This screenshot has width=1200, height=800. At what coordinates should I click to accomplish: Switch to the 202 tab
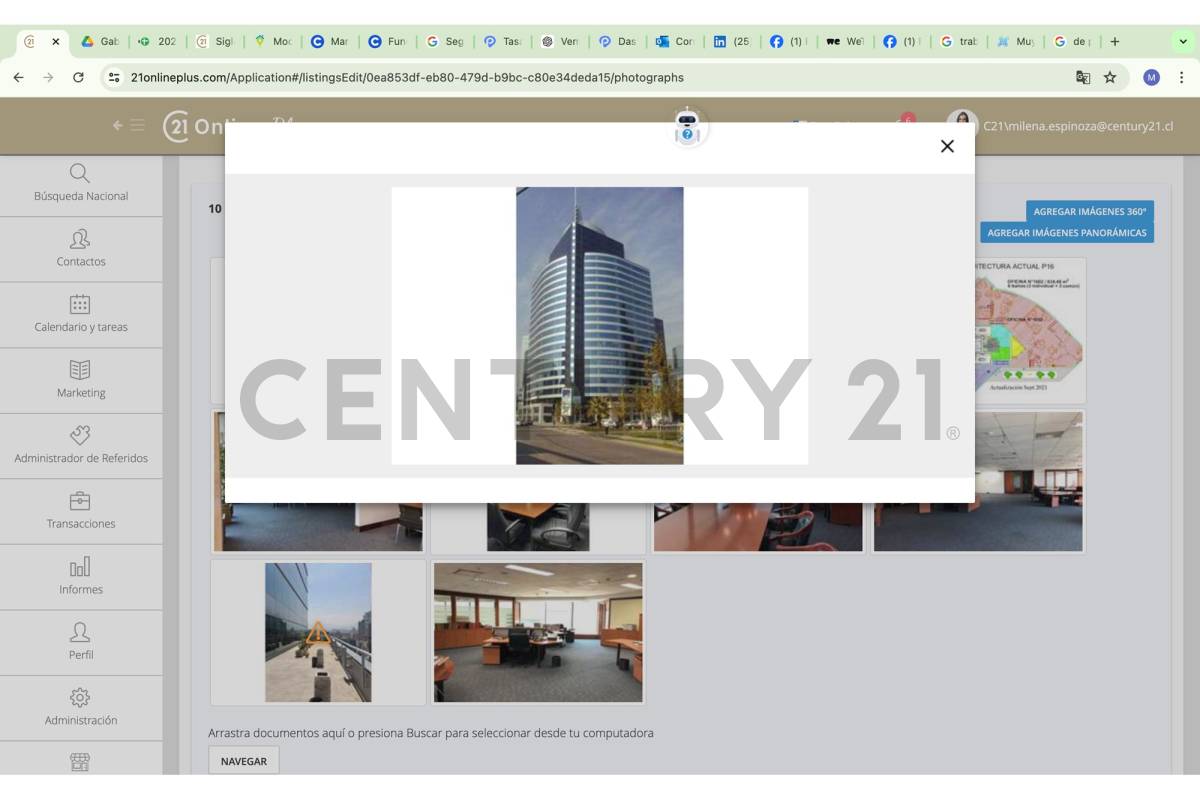tap(157, 42)
